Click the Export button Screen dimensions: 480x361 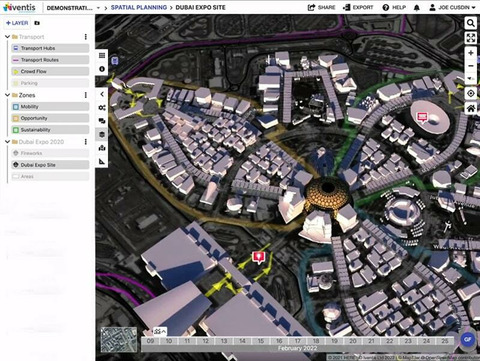click(358, 7)
